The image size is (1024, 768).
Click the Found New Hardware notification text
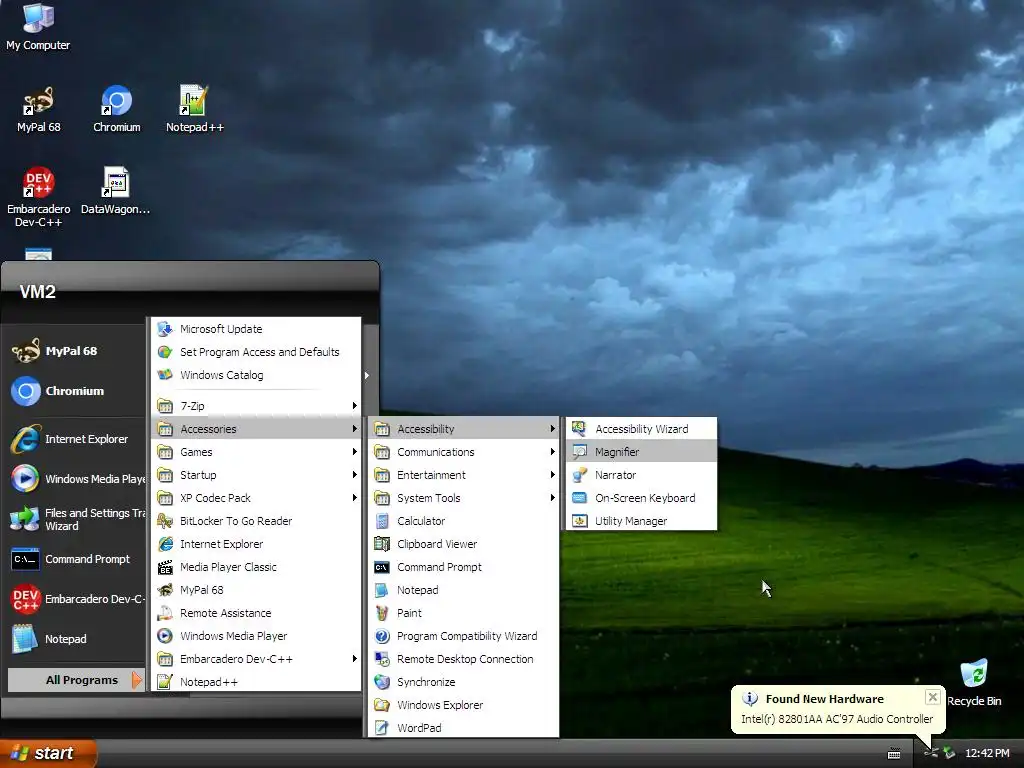(x=824, y=699)
